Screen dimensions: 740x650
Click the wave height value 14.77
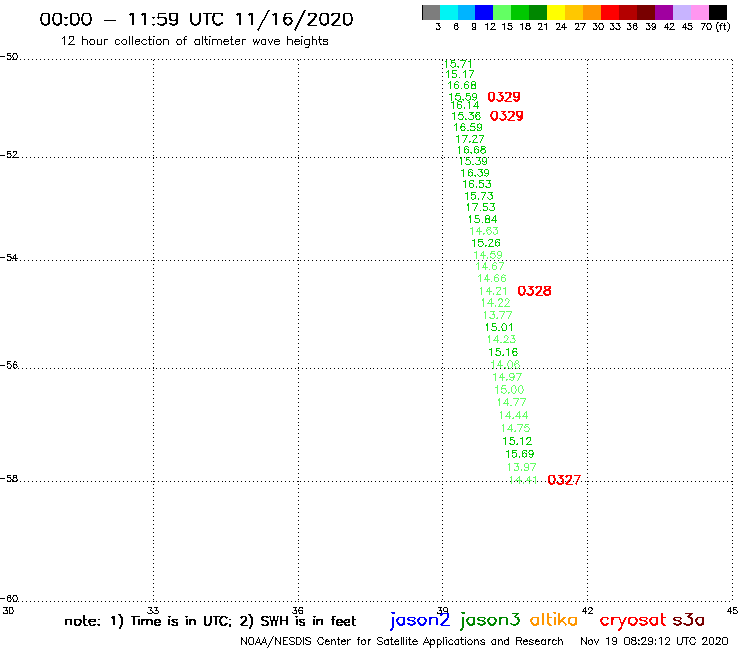click(x=511, y=403)
